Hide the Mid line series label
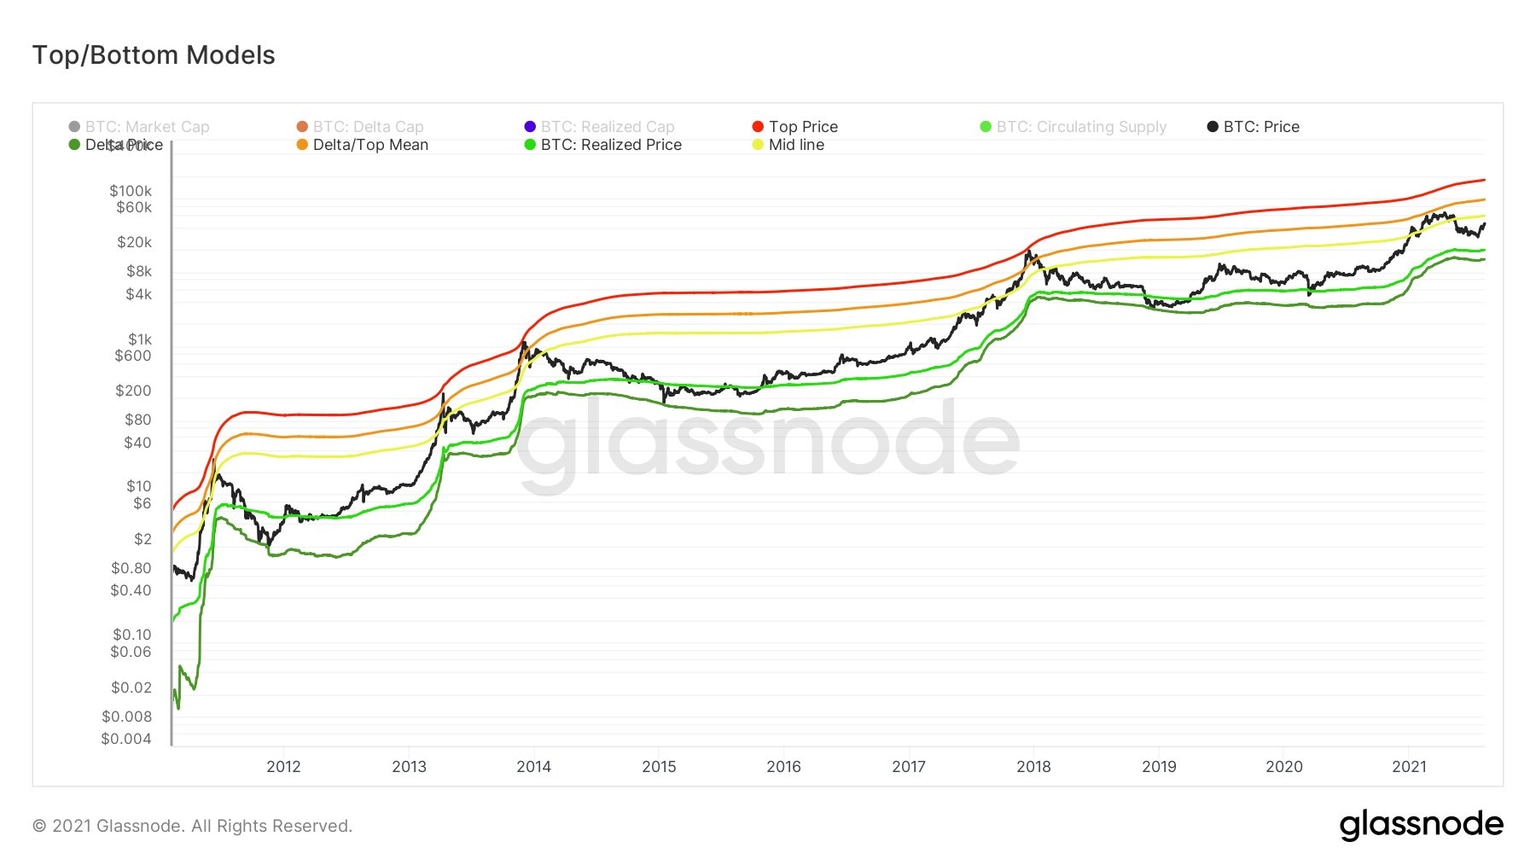1536x864 pixels. point(796,145)
